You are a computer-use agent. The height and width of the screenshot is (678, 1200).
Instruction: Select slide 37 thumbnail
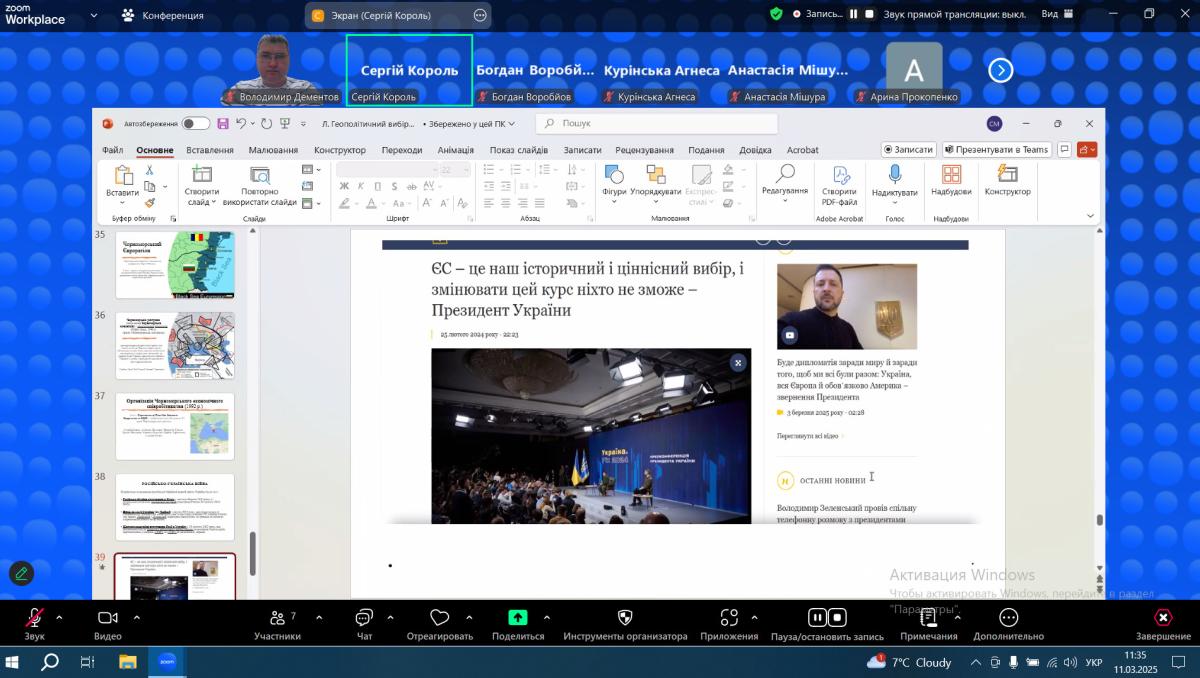tap(175, 425)
